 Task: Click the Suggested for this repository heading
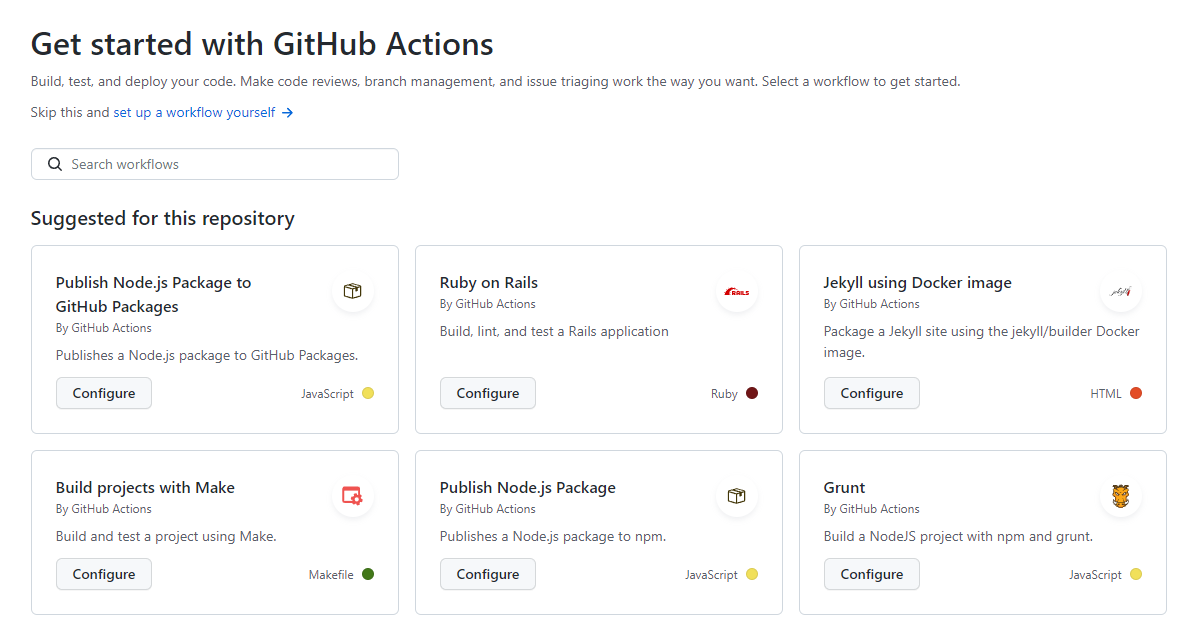coord(162,218)
